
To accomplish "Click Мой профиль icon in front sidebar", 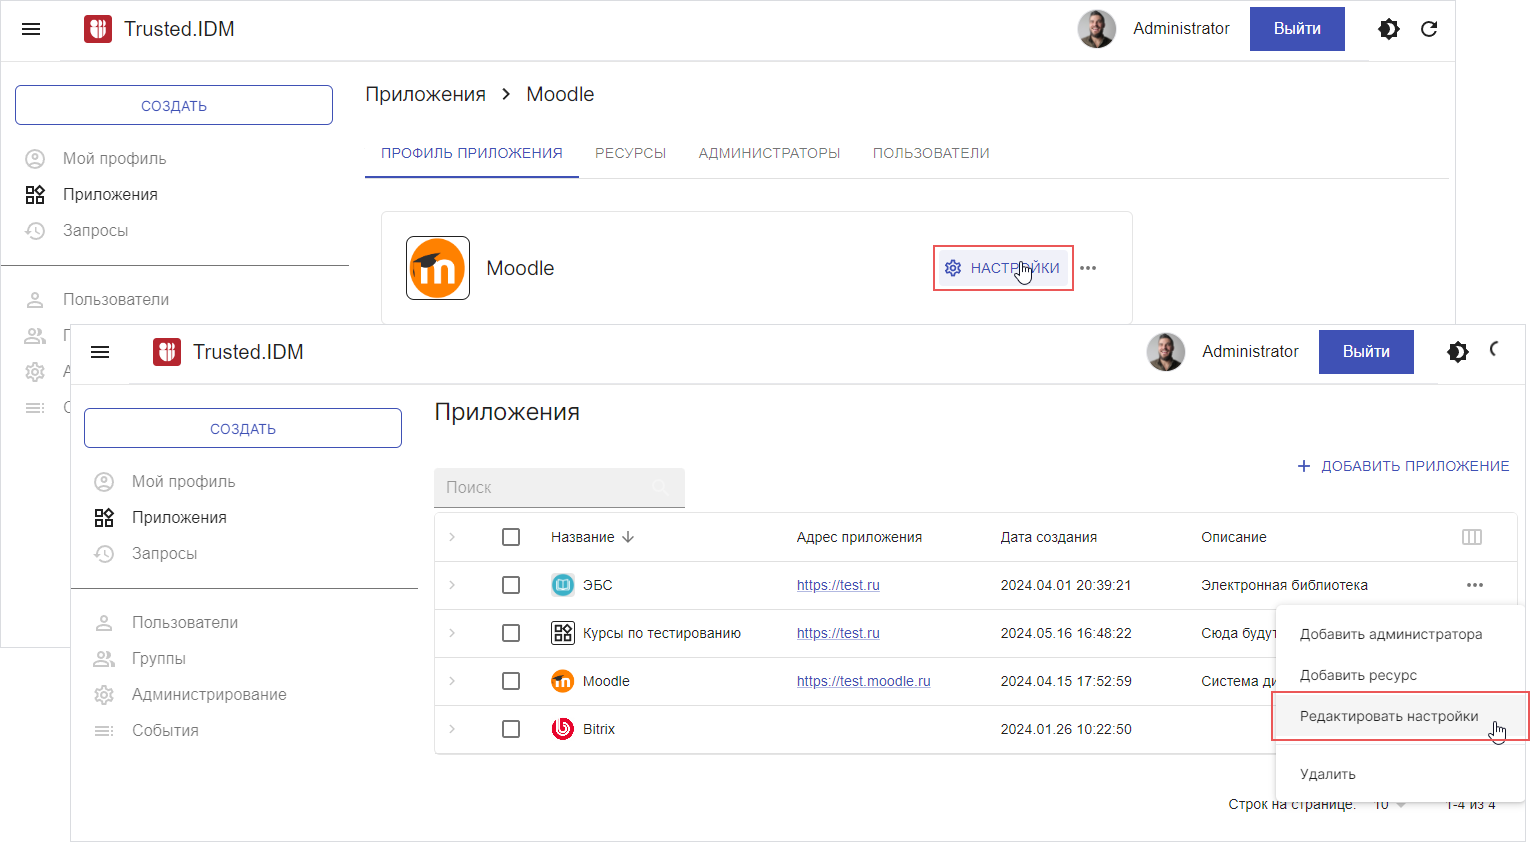I will (104, 482).
